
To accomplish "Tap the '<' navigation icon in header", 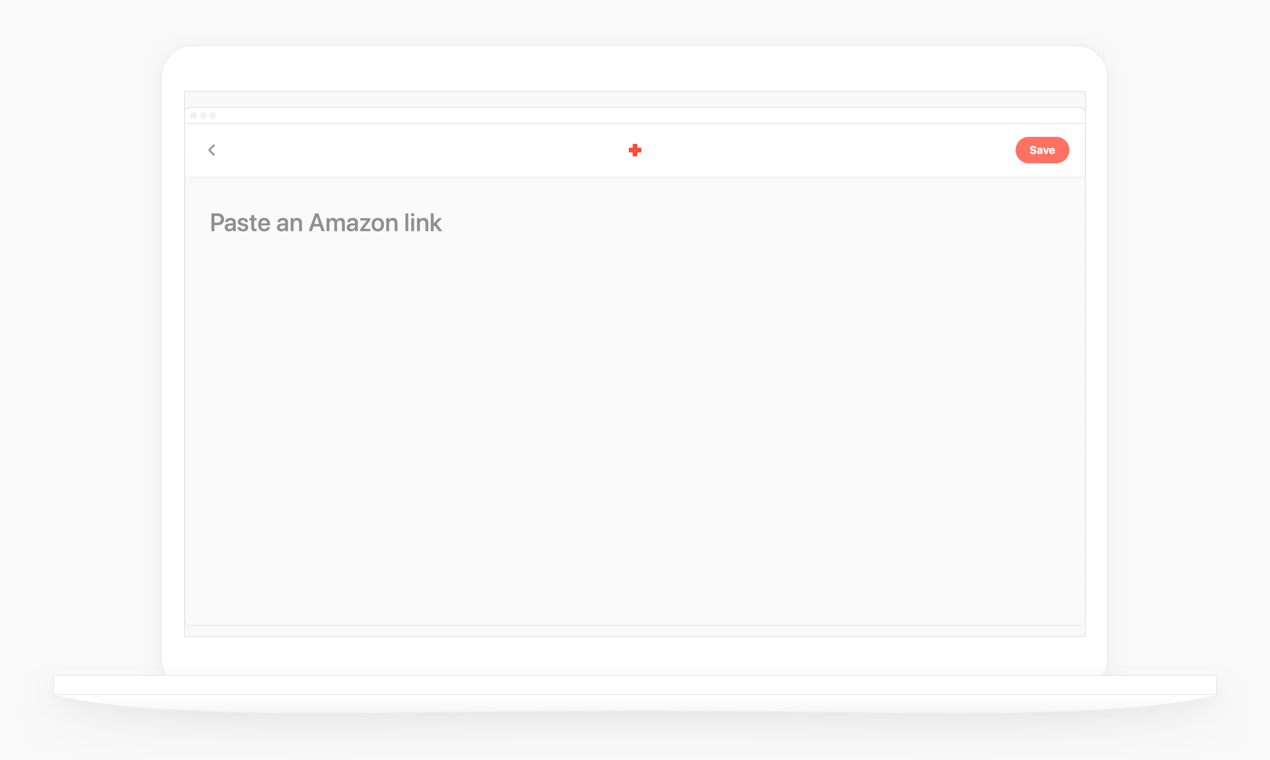I will 212,150.
